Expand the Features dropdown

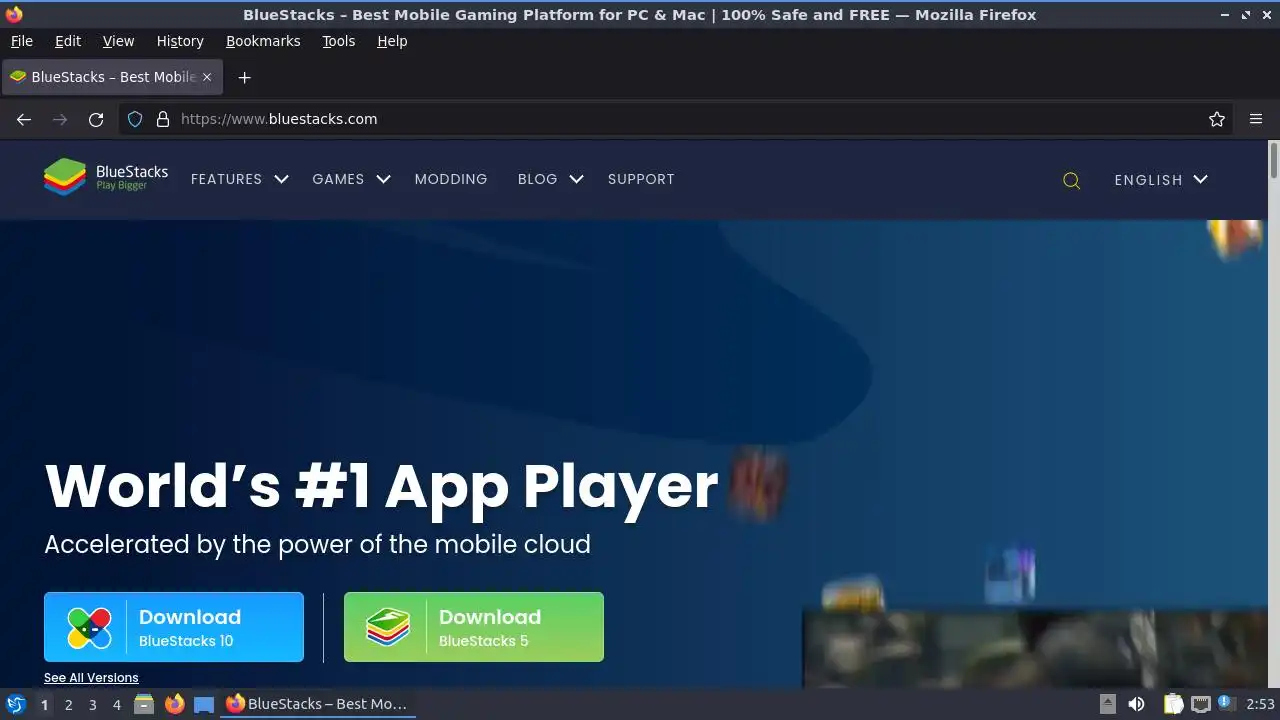[239, 179]
